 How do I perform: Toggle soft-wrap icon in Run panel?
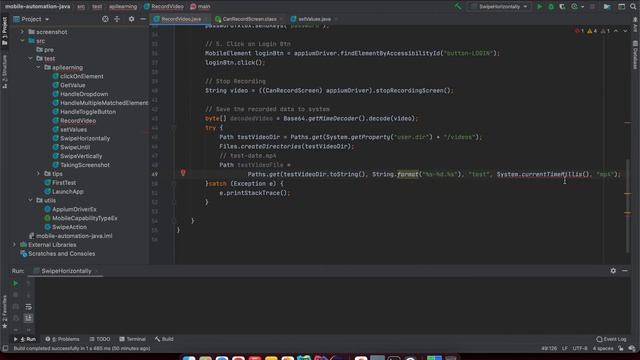point(28,307)
